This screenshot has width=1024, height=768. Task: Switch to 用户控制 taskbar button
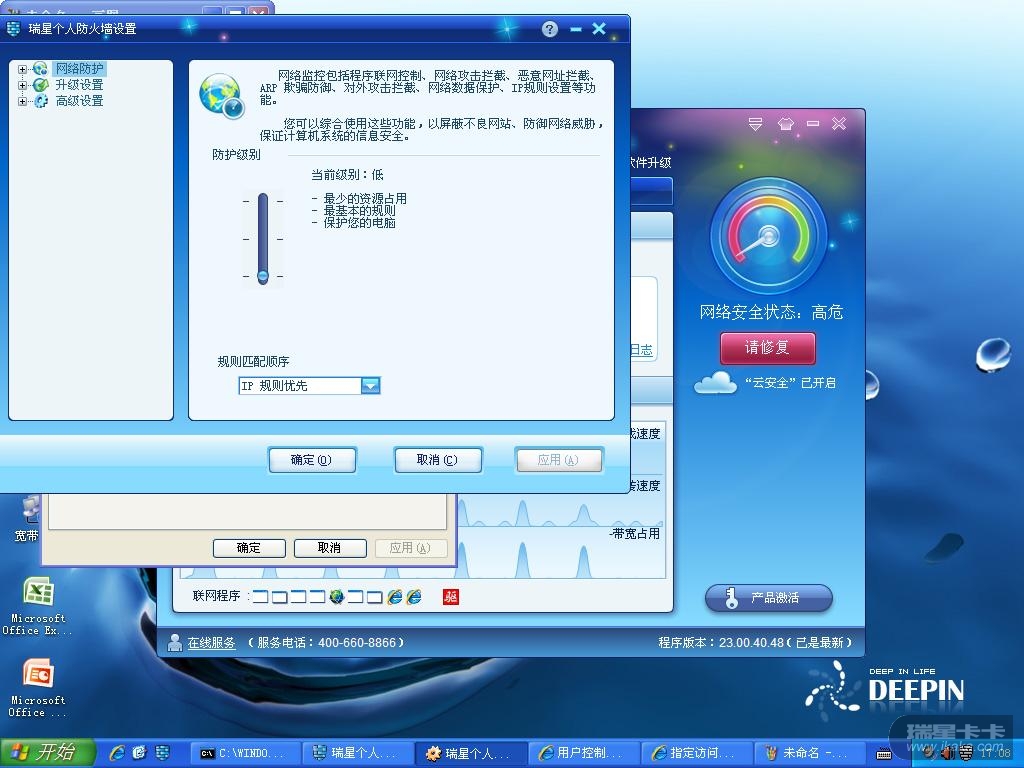585,753
